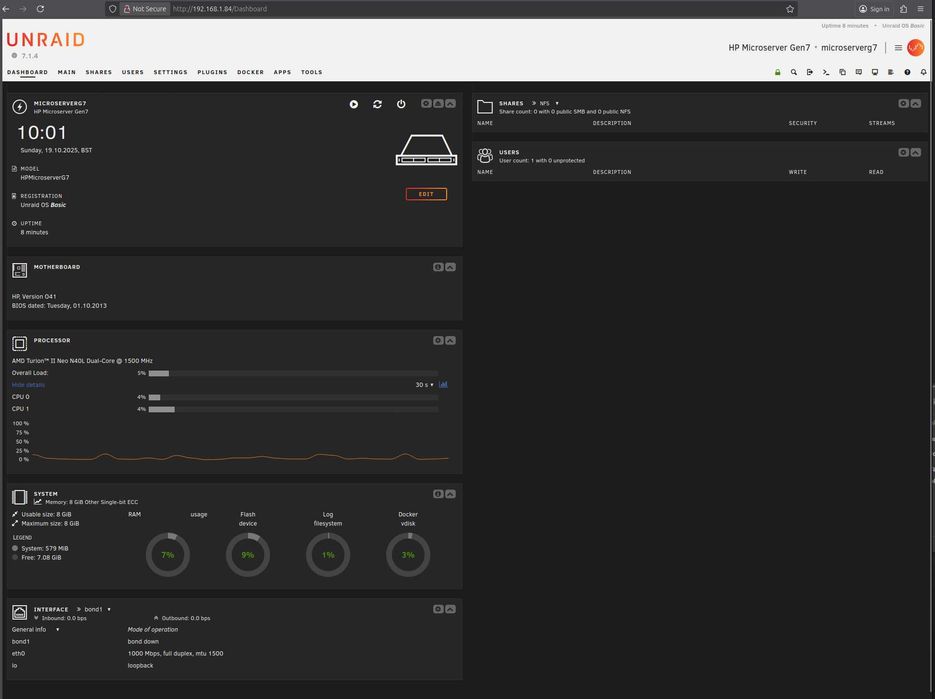Collapse the Processor tile
935x699 pixels.
pyautogui.click(x=450, y=341)
